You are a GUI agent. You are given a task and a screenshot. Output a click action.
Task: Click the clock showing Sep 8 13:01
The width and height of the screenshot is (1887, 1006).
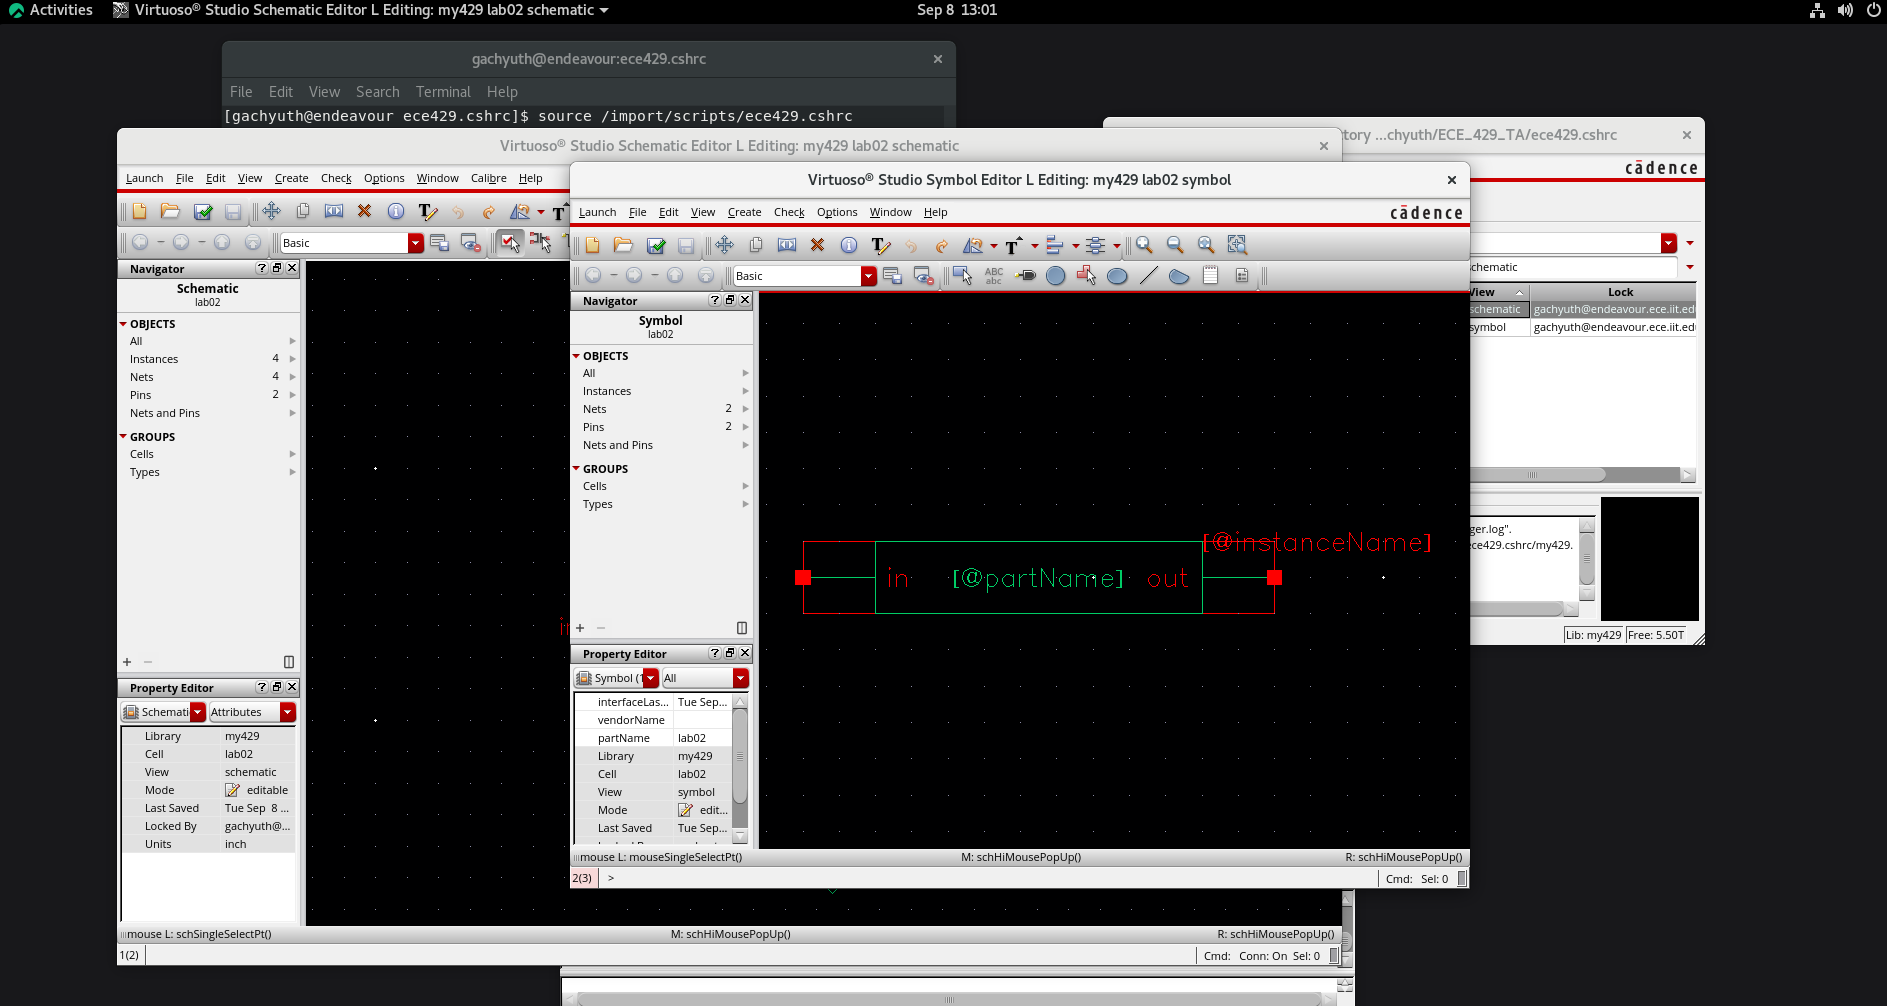[957, 10]
